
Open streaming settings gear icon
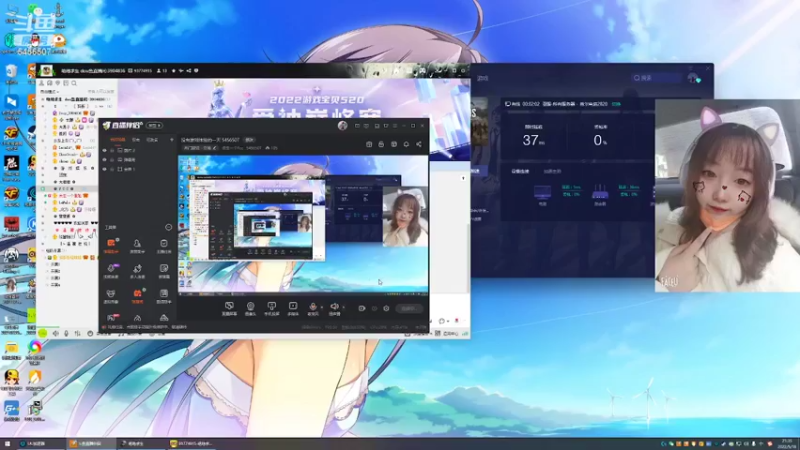(386, 308)
